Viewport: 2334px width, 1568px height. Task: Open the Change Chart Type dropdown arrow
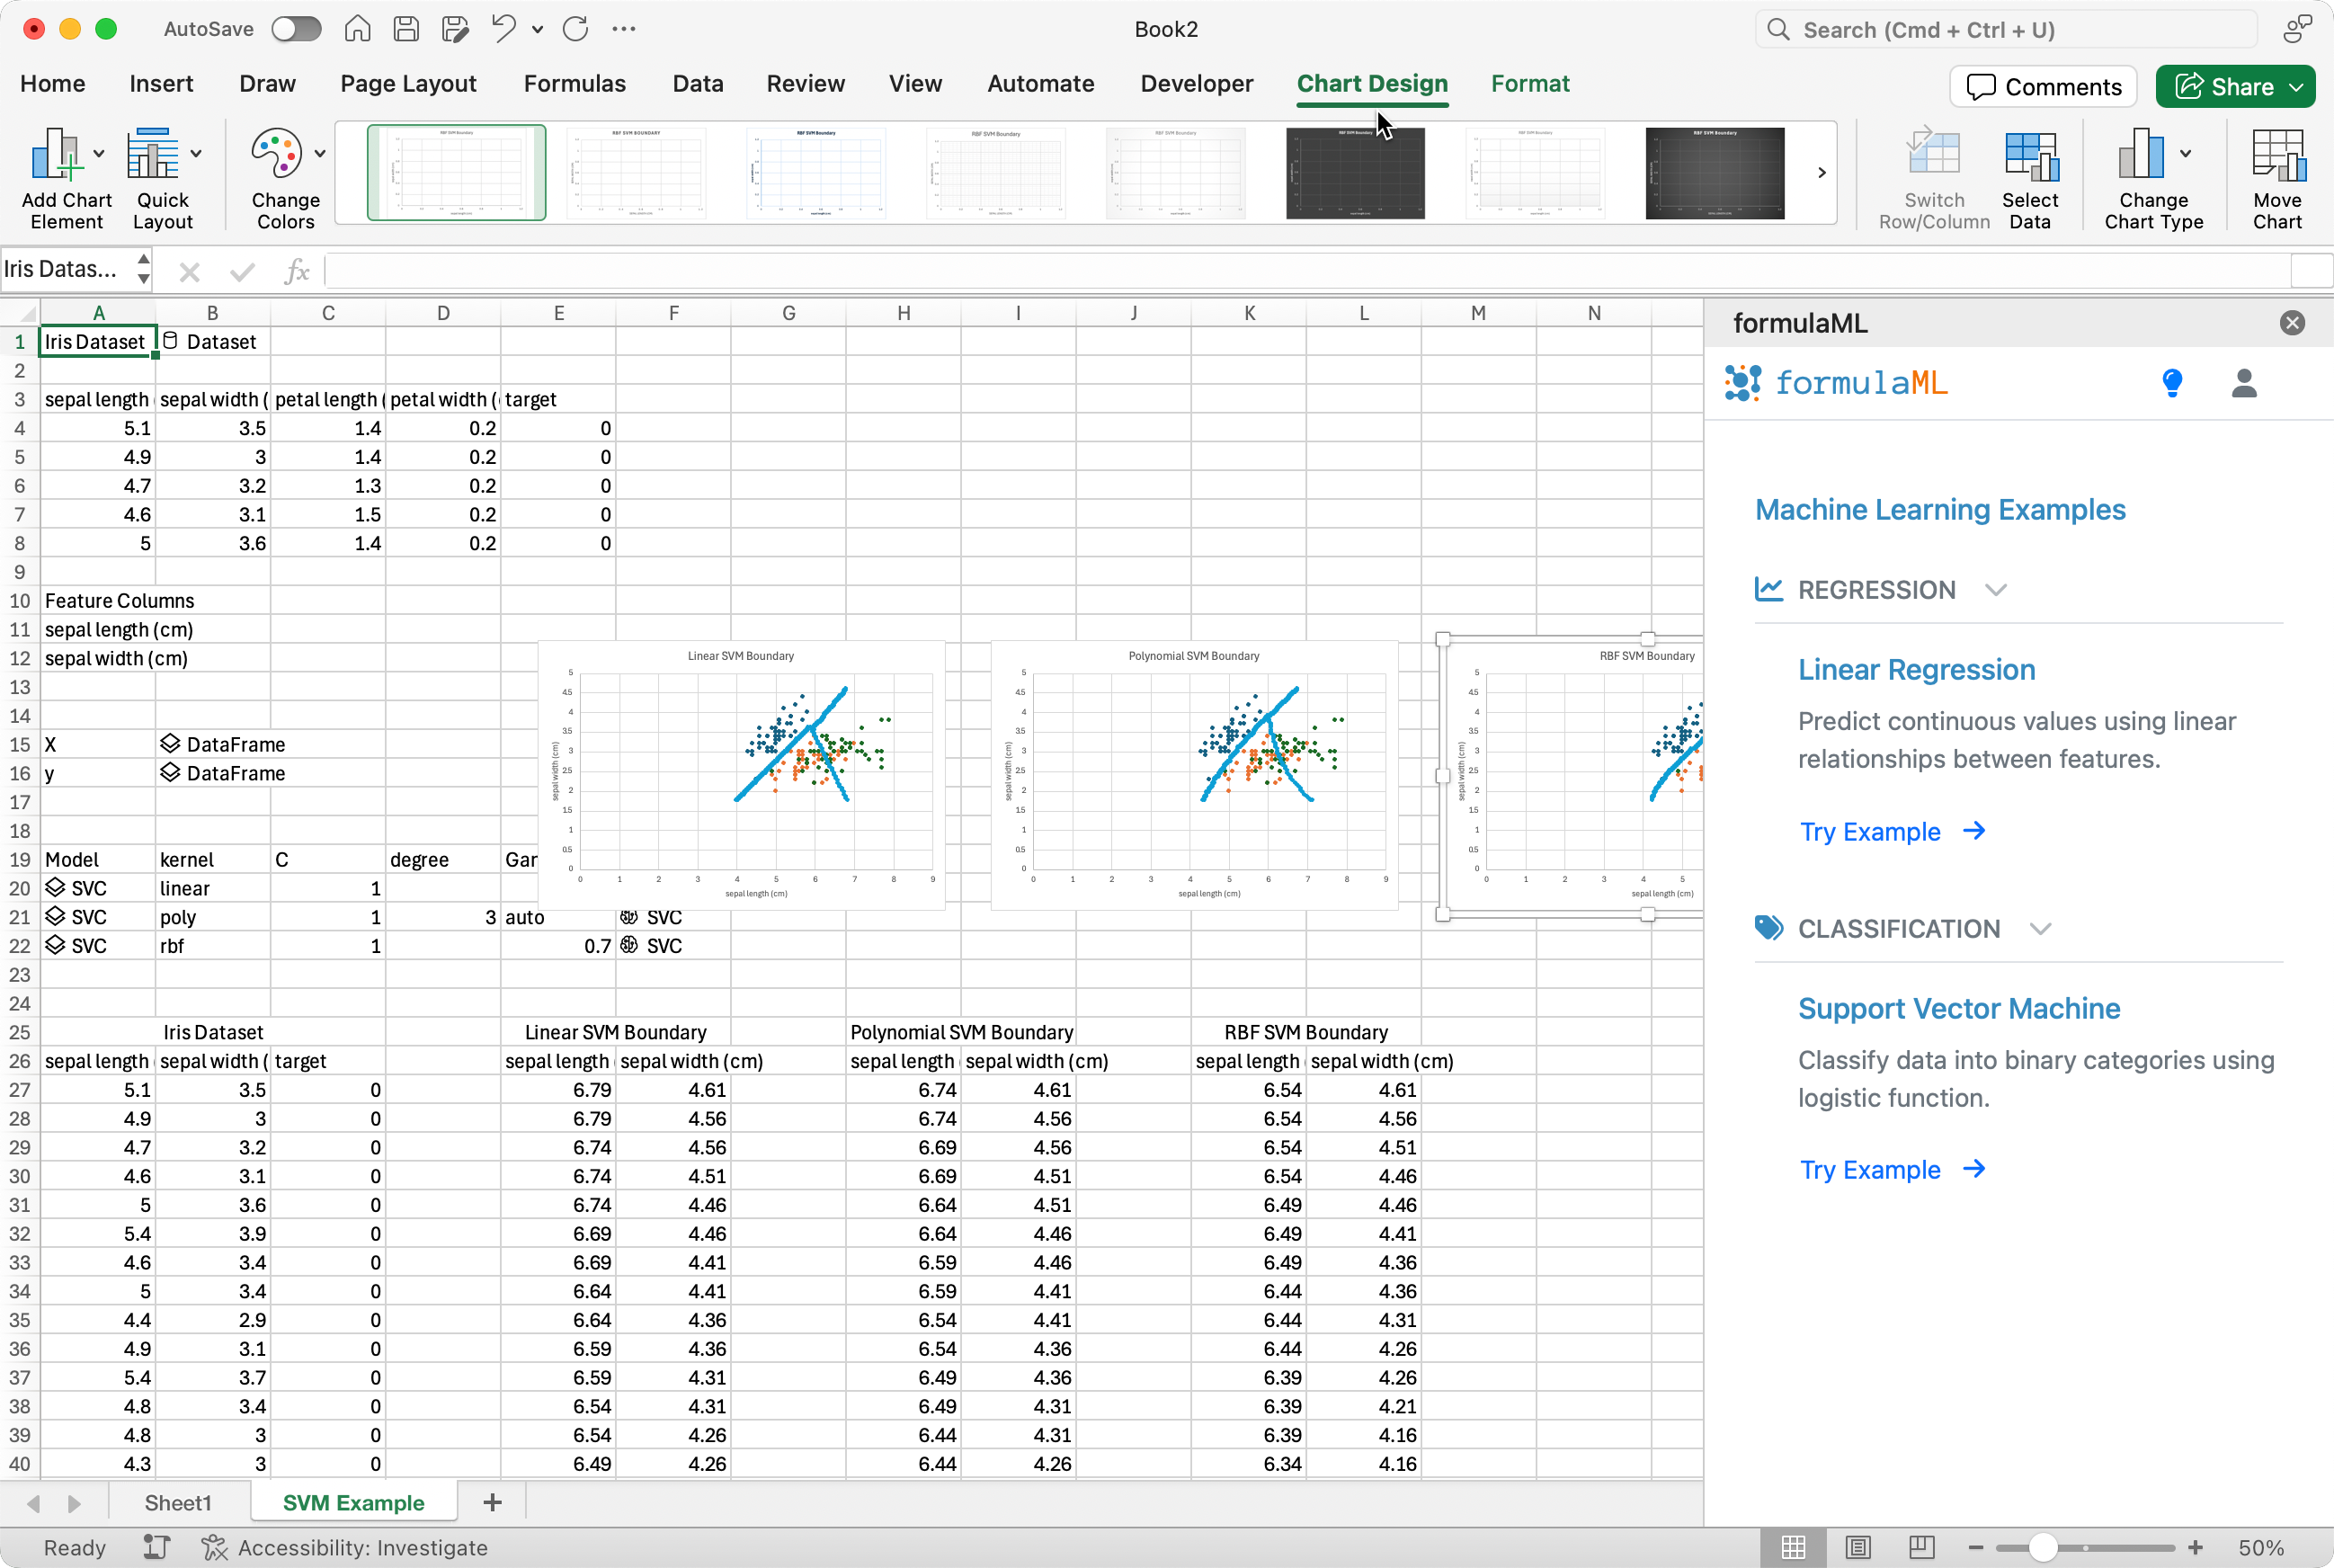2185,154
